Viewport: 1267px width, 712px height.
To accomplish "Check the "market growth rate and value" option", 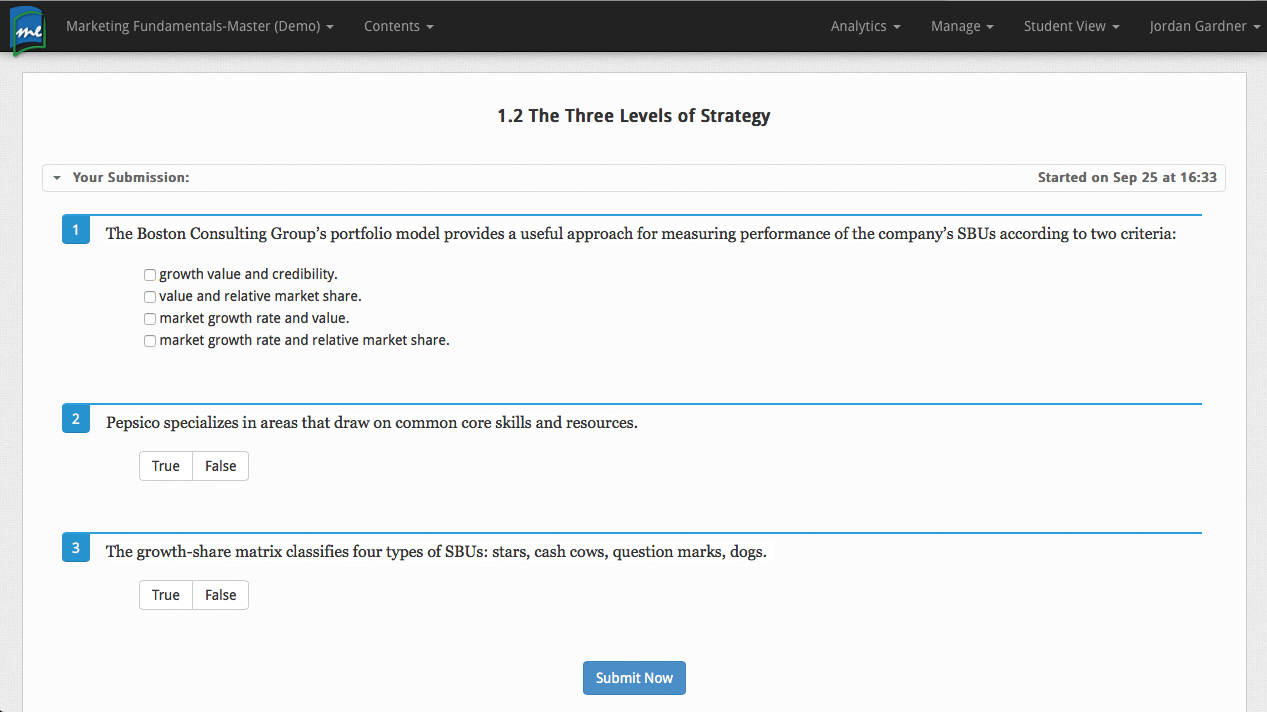I will (x=149, y=318).
